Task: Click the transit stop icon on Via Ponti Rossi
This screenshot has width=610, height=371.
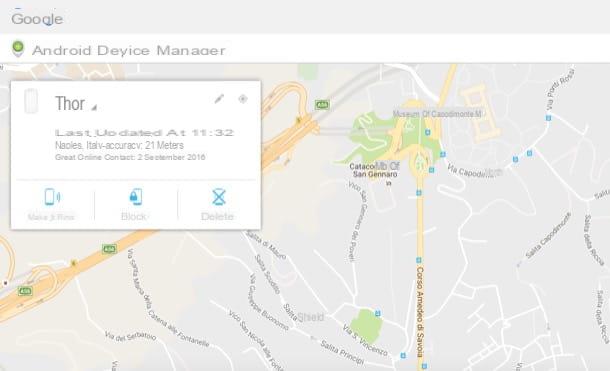Action: [548, 118]
